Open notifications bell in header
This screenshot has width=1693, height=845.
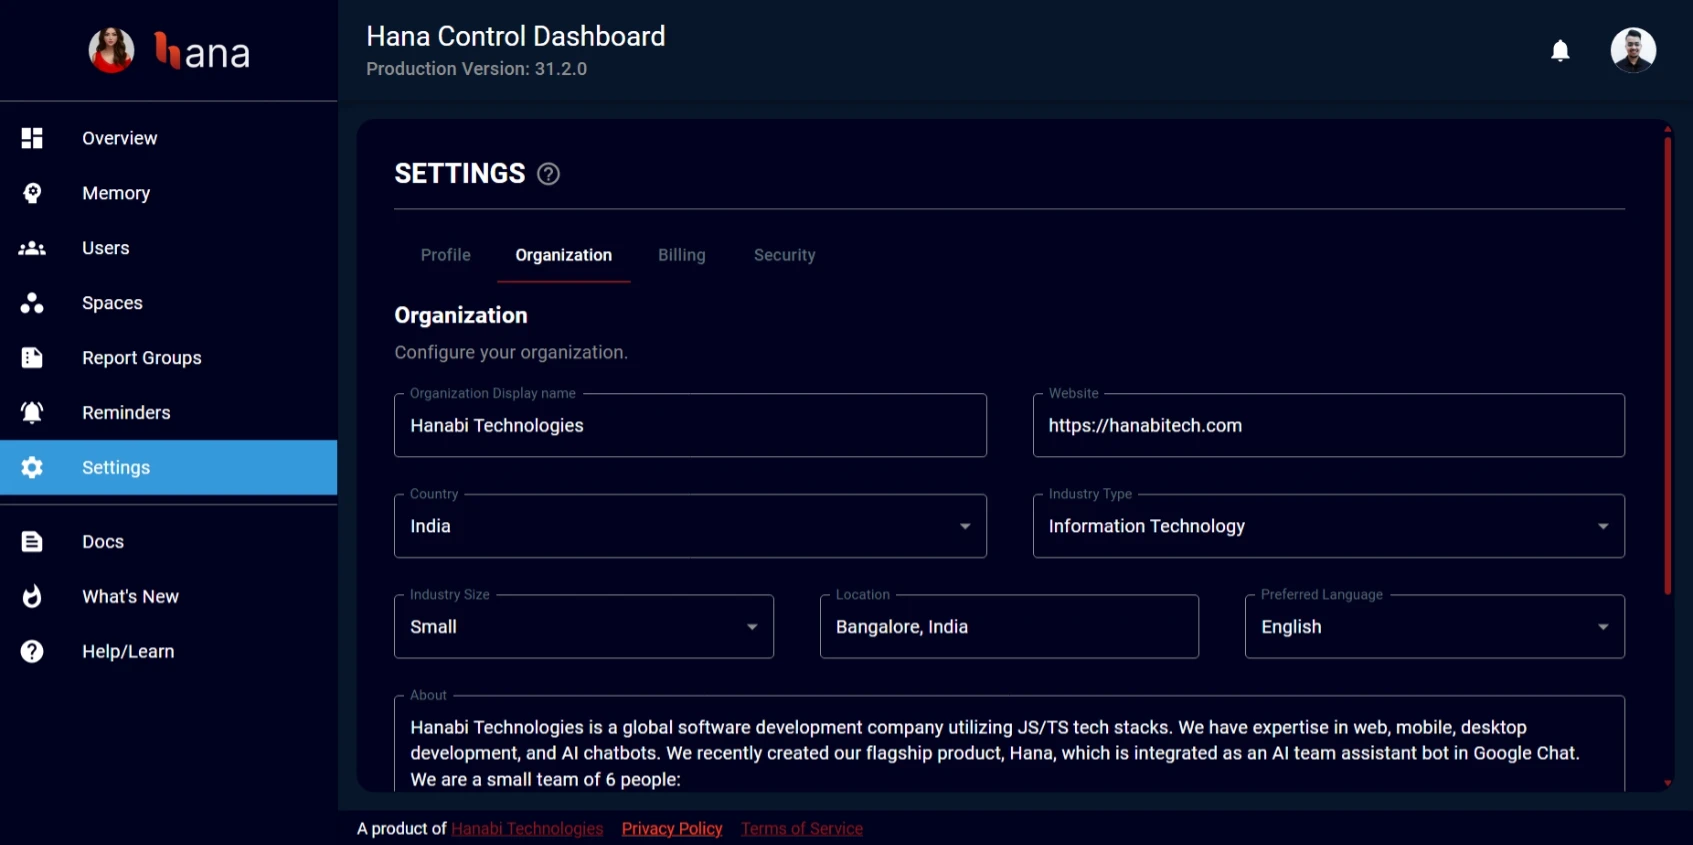click(1560, 50)
